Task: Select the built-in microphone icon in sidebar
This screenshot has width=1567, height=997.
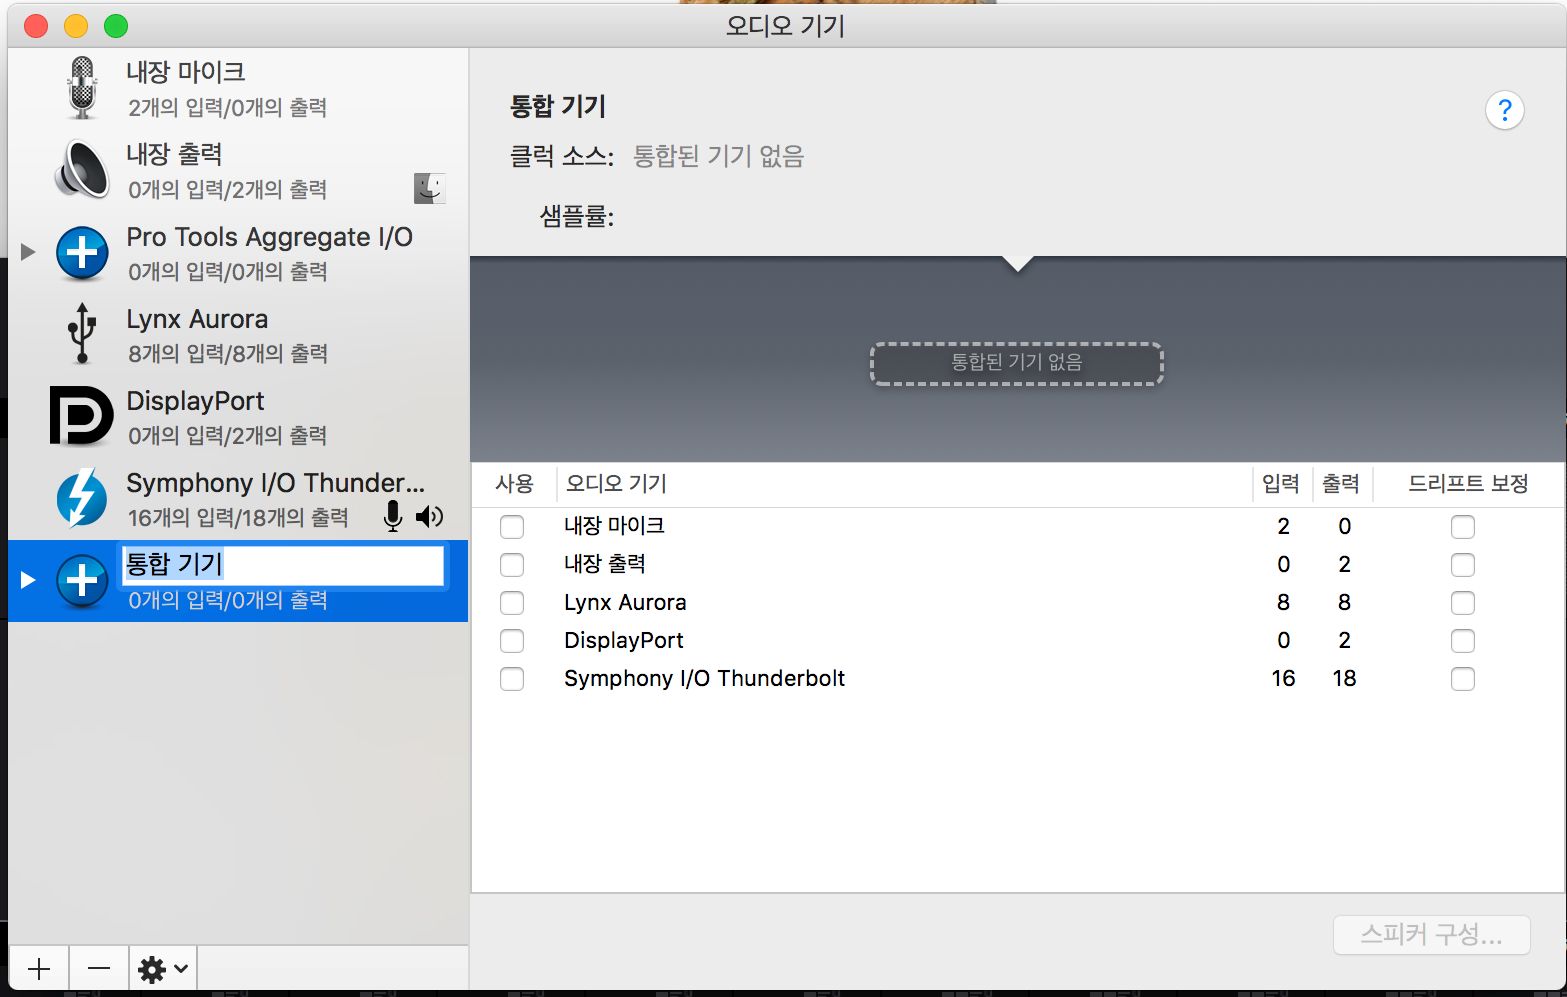Action: (82, 87)
